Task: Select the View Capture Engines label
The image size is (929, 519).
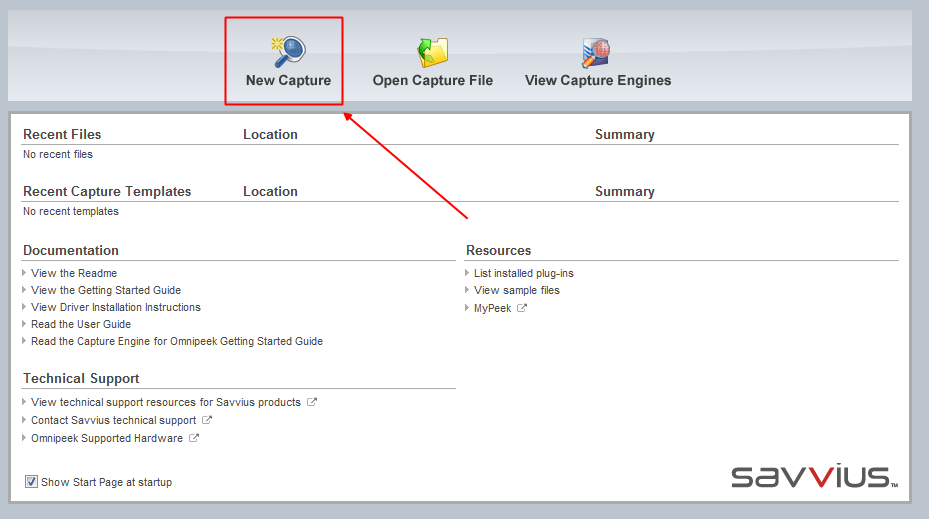Action: [x=598, y=80]
